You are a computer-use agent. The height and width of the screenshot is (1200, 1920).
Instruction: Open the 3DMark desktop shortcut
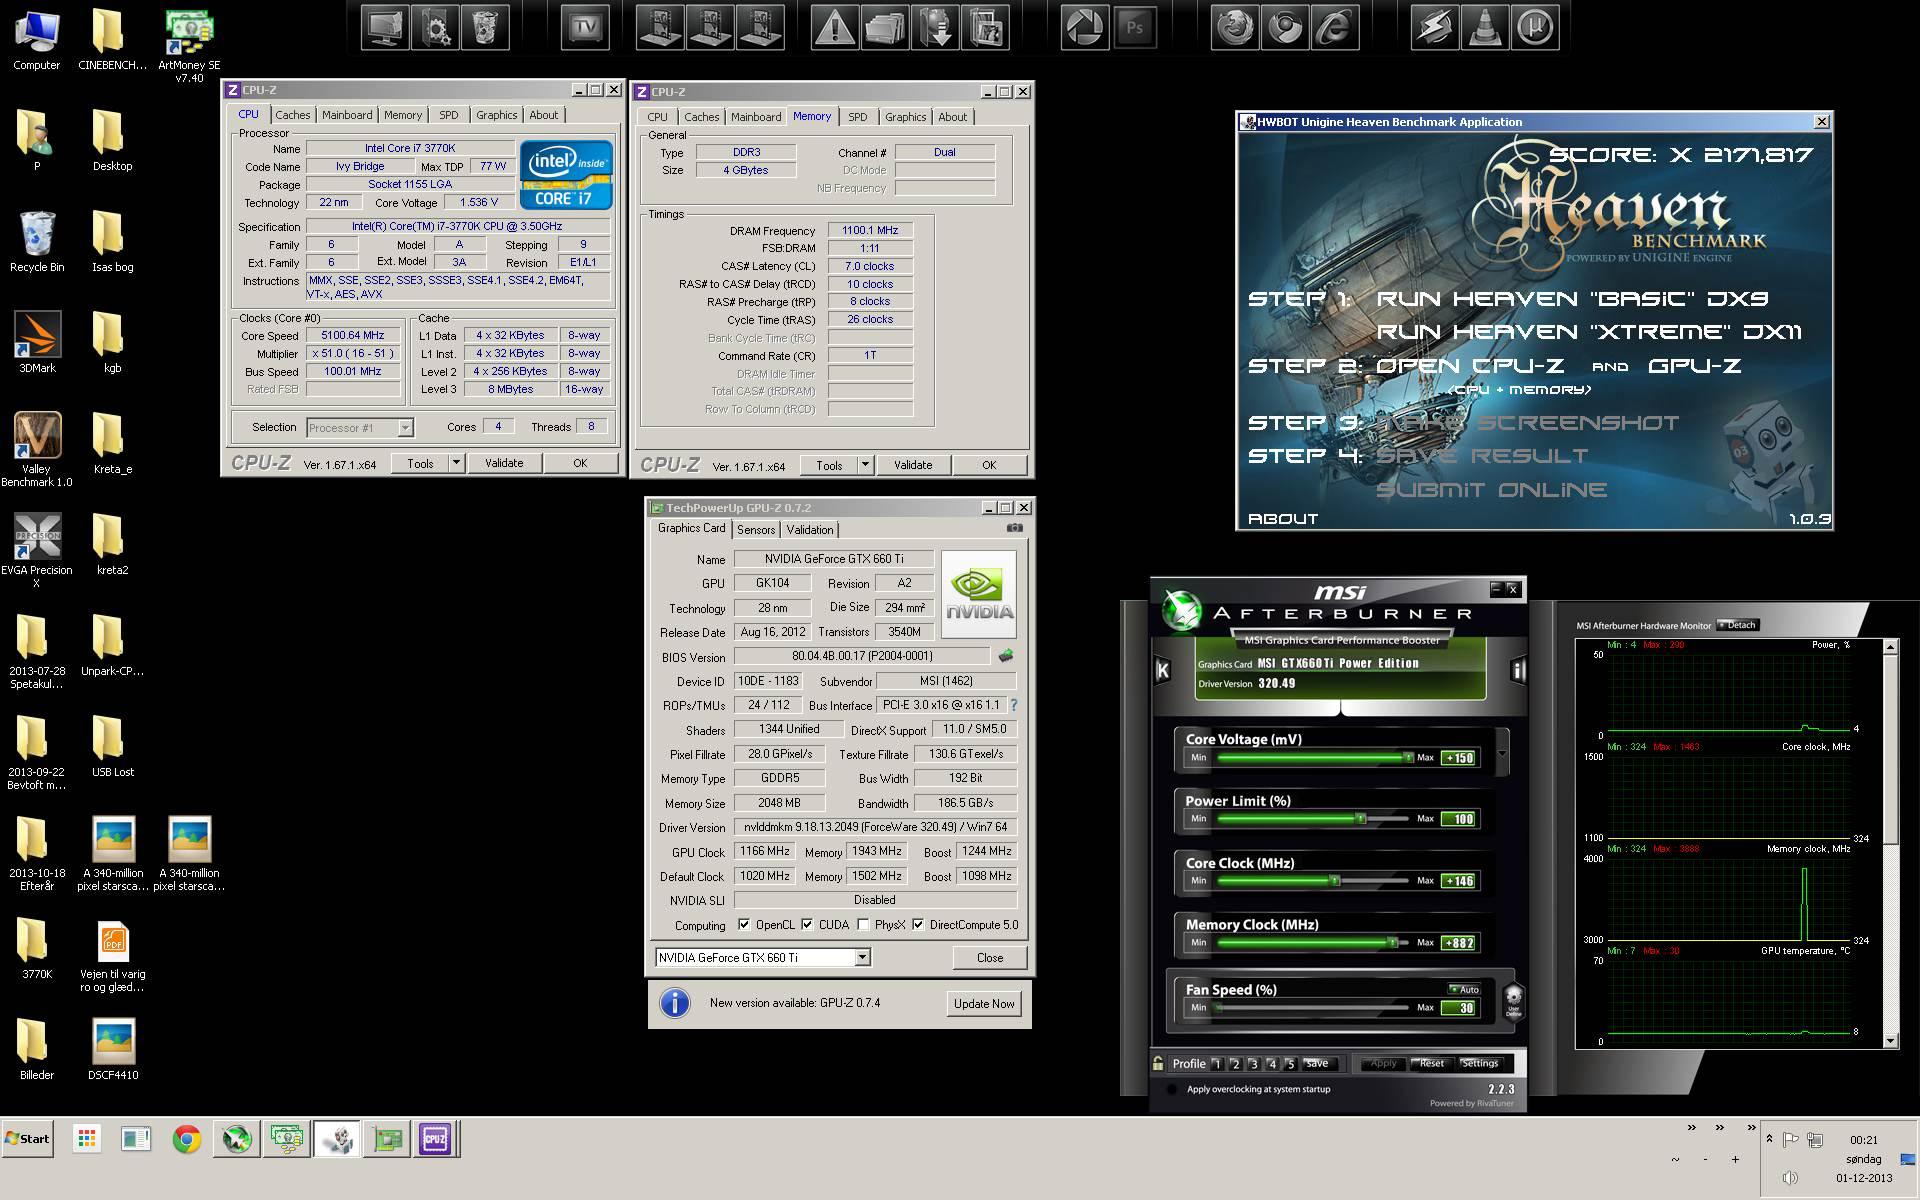37,343
